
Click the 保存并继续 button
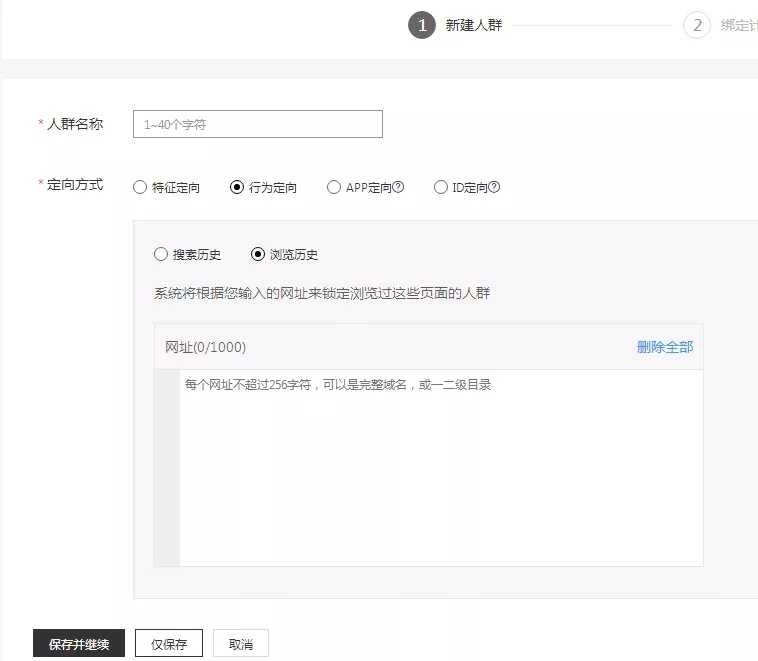(x=79, y=643)
